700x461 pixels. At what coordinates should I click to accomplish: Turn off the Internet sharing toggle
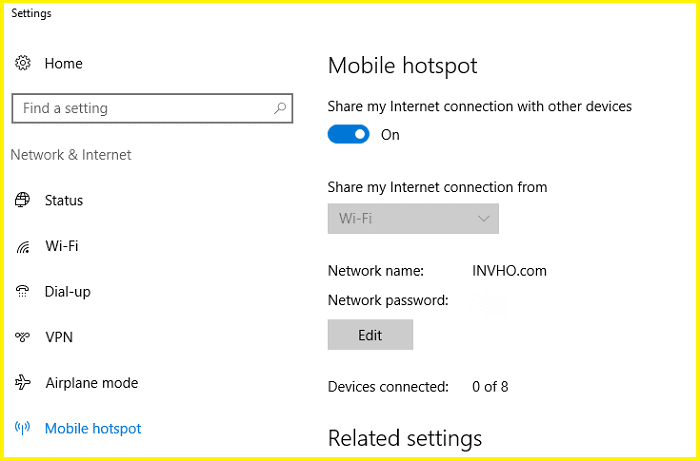click(348, 135)
